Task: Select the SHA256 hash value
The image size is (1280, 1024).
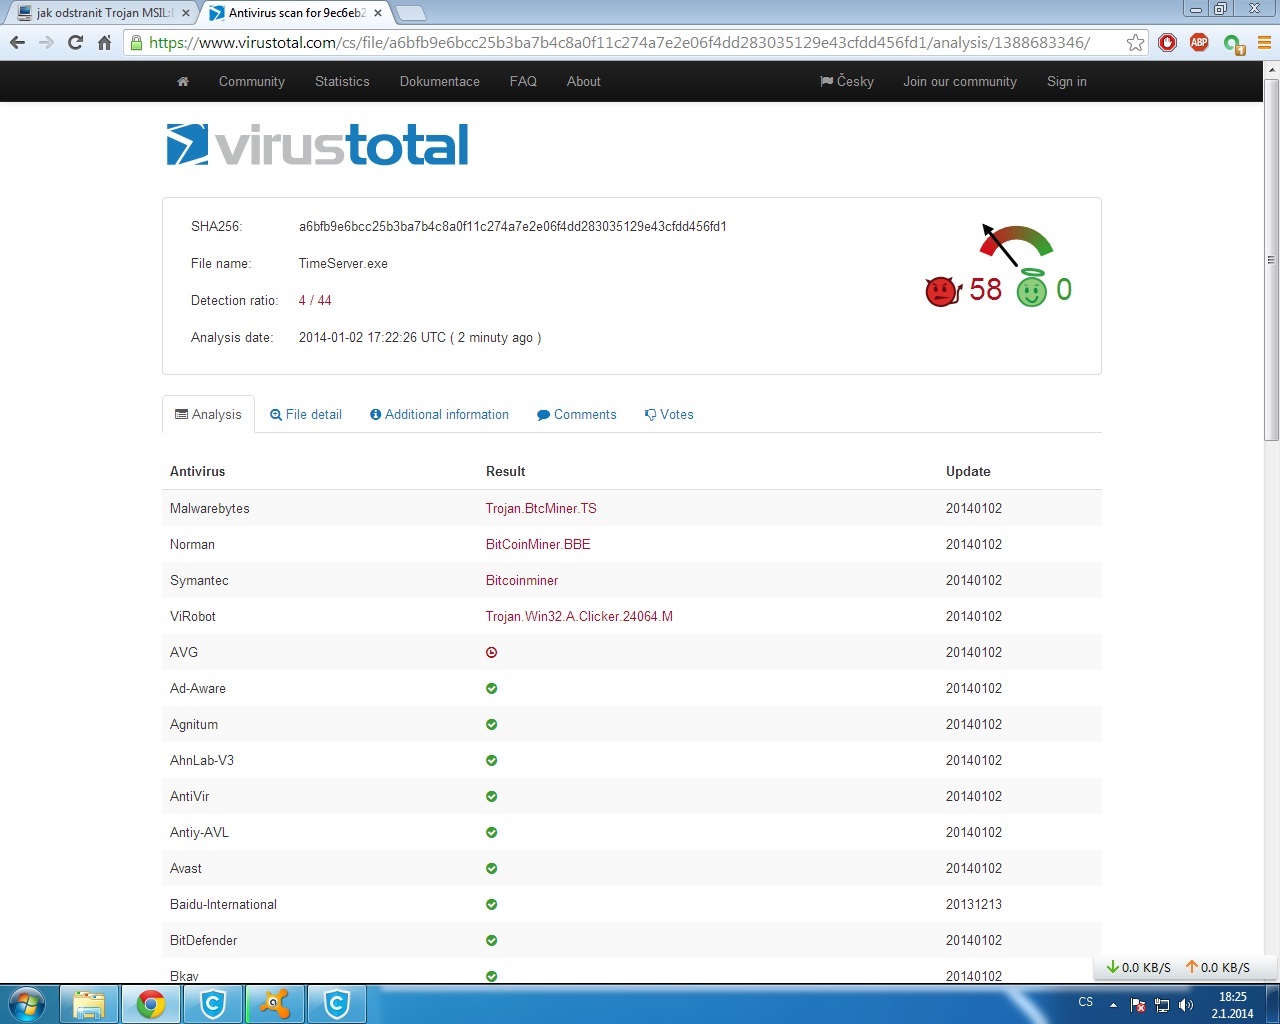Action: pos(513,226)
